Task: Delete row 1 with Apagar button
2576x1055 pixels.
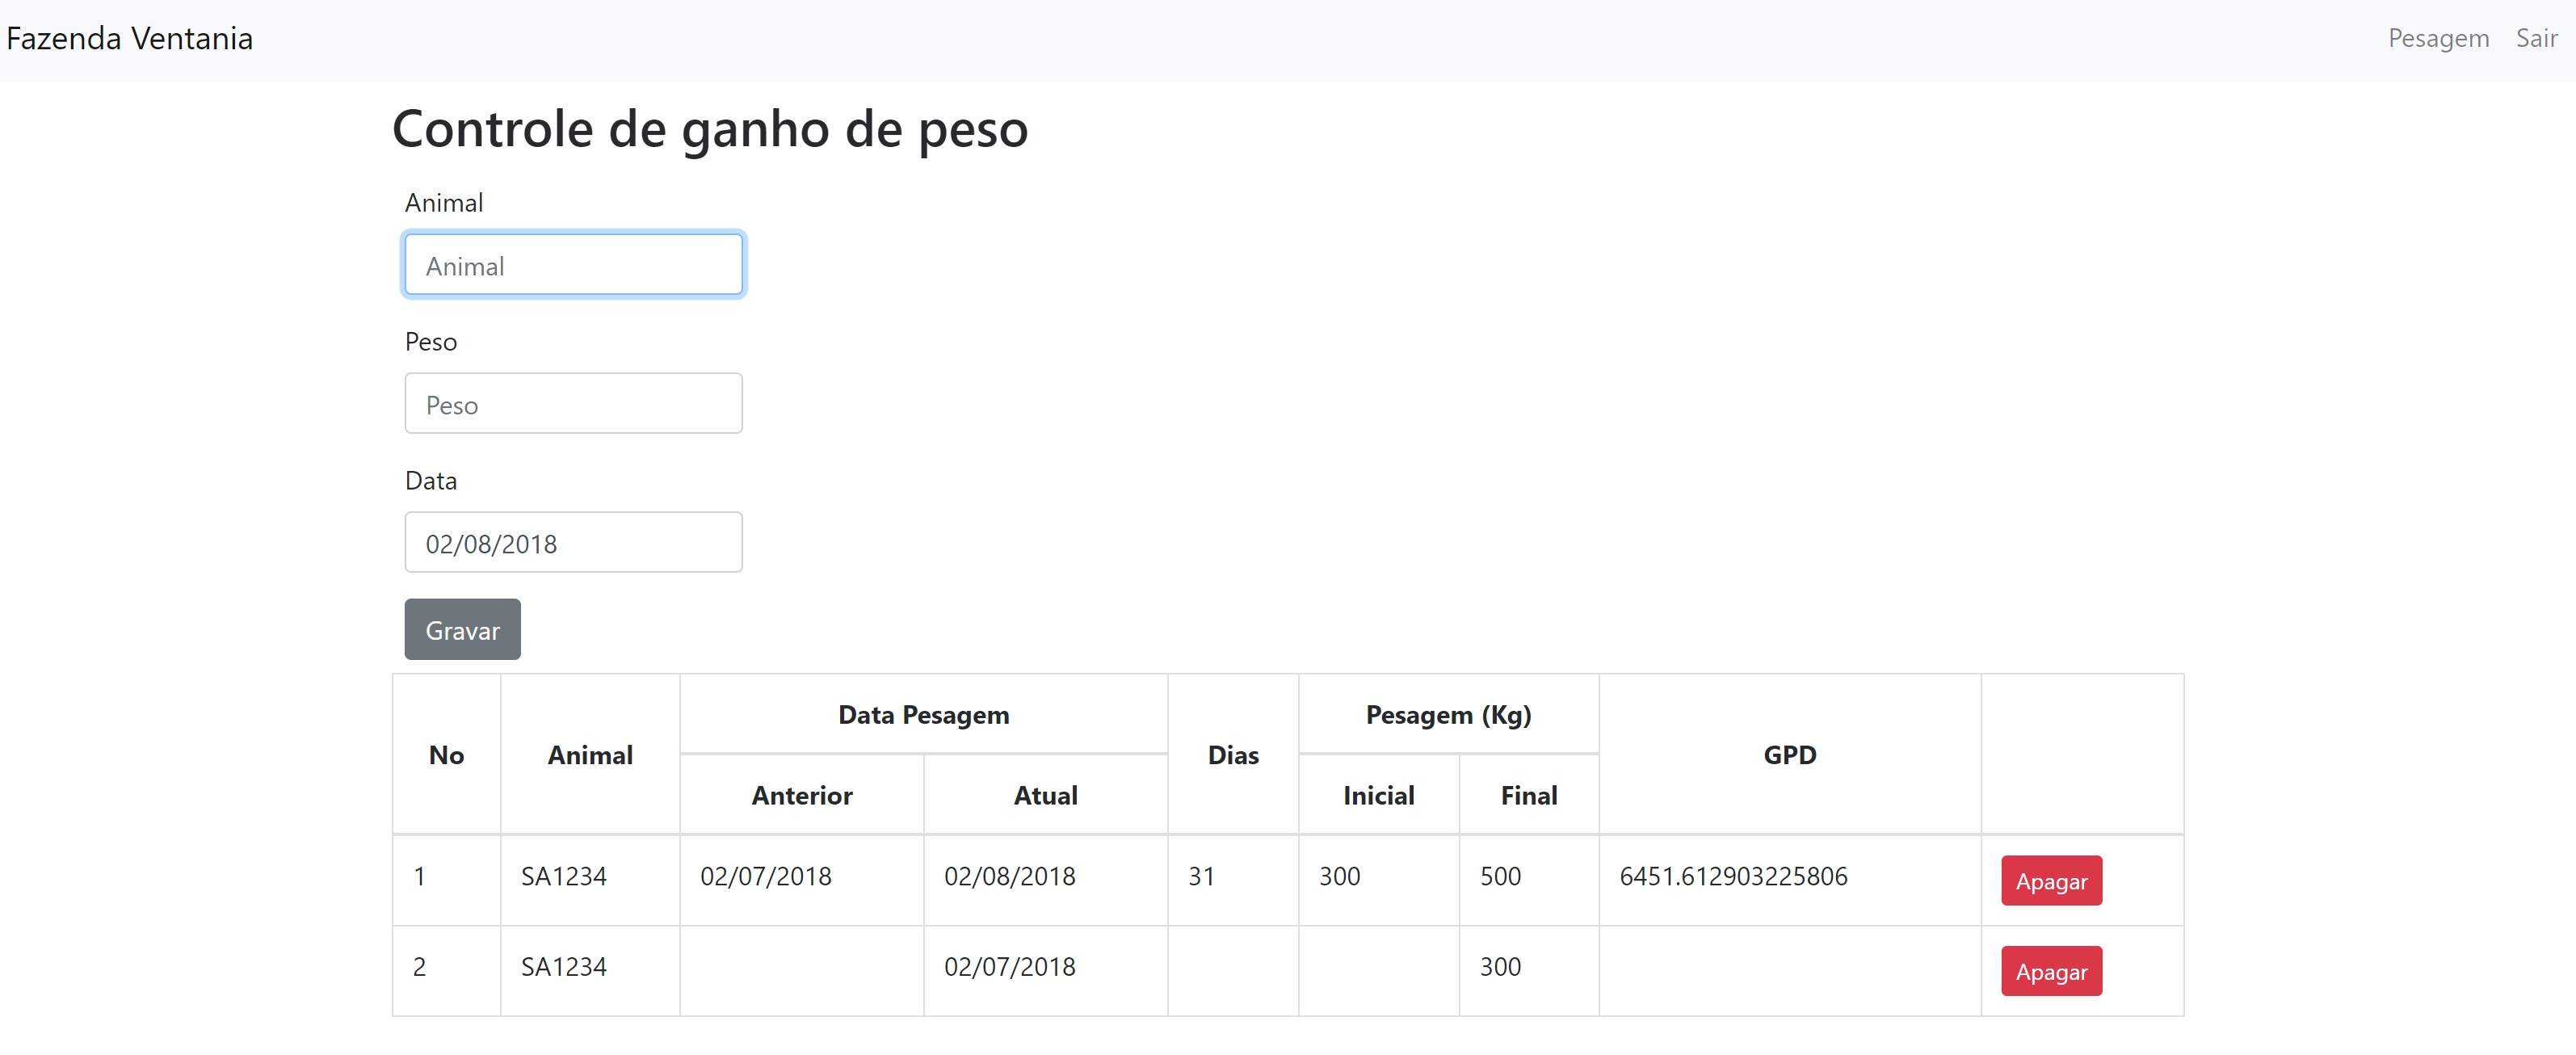Action: tap(2050, 881)
